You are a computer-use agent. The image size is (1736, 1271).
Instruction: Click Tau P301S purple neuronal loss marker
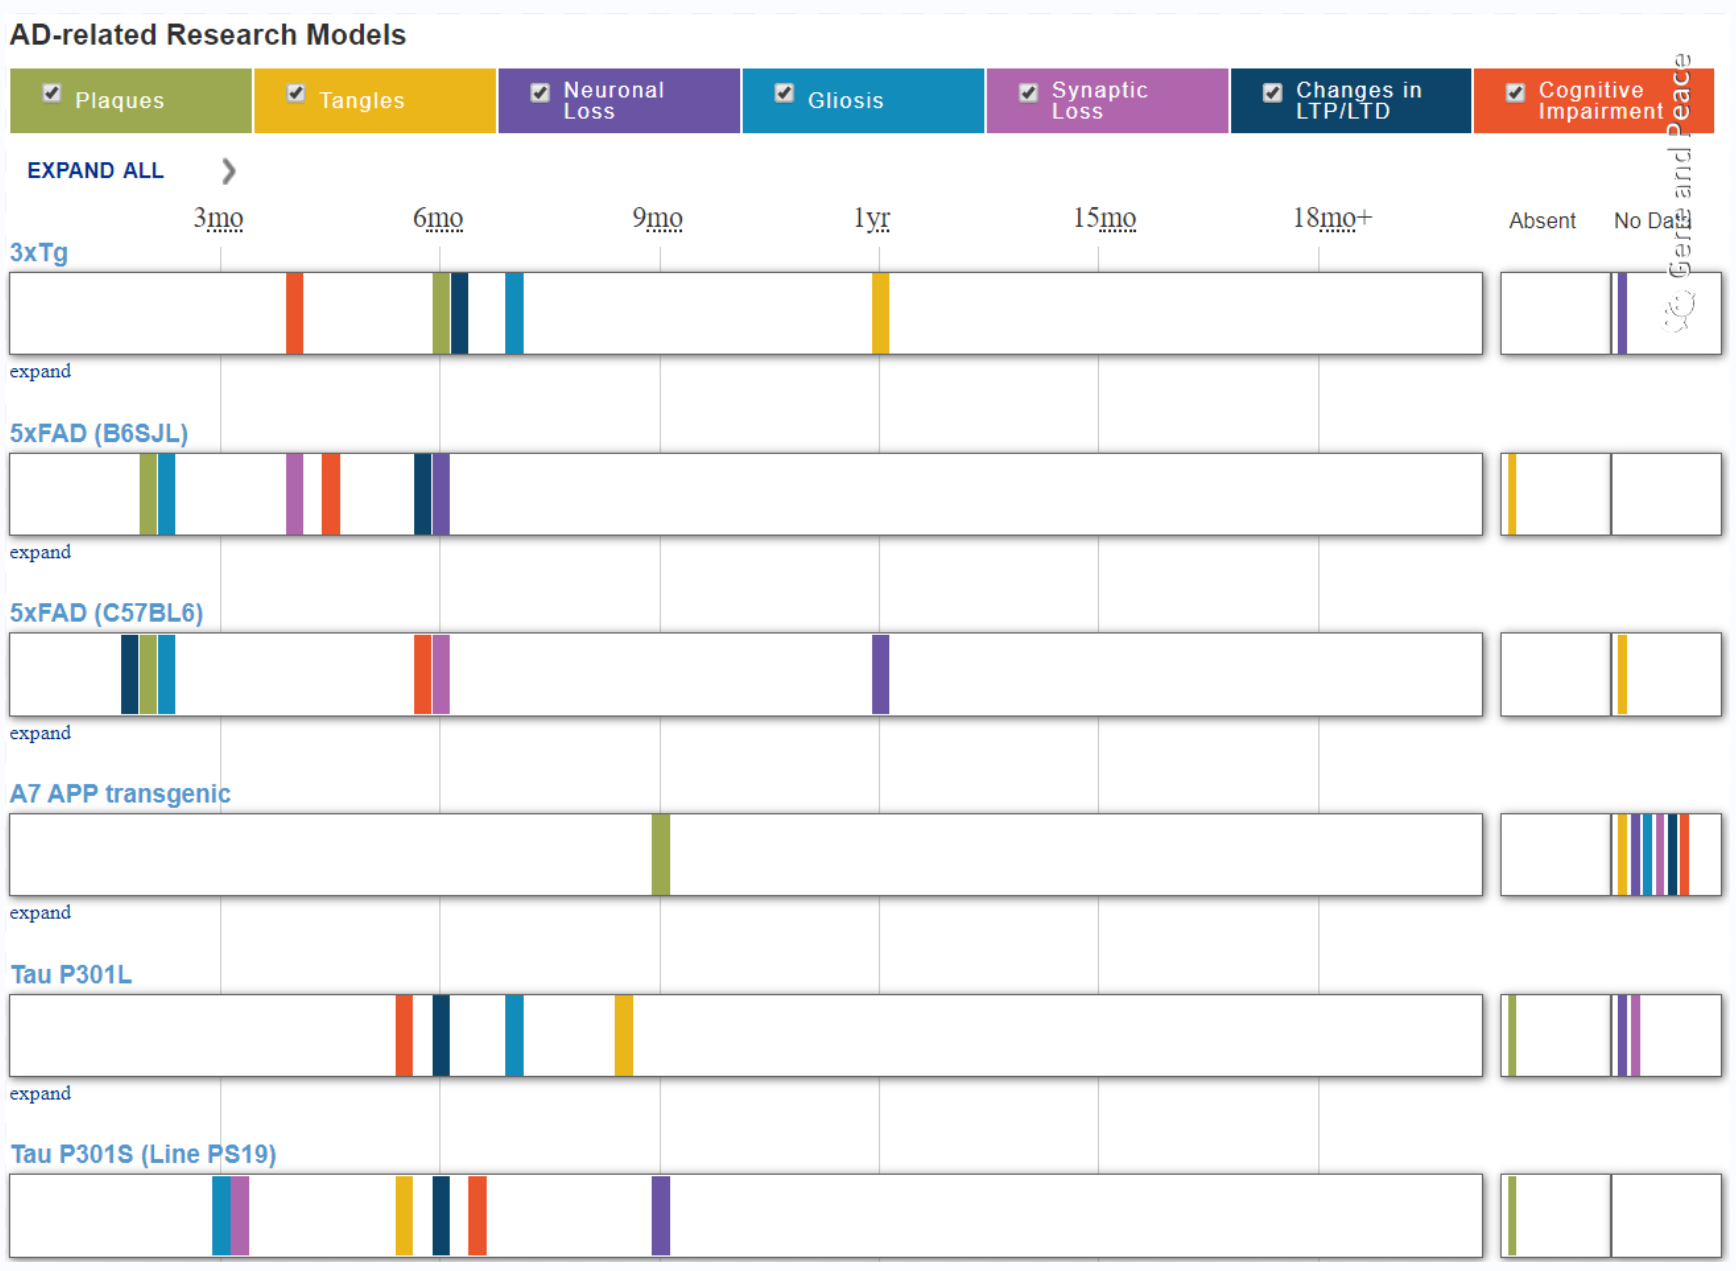[x=660, y=1216]
